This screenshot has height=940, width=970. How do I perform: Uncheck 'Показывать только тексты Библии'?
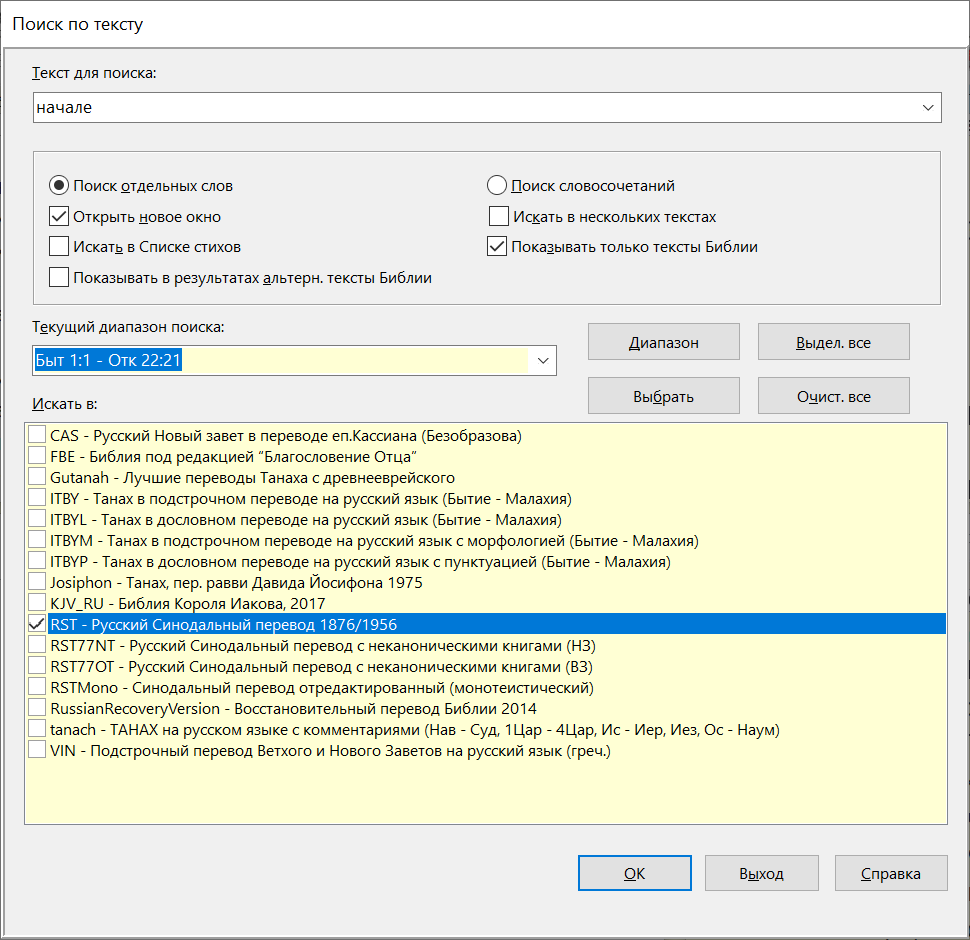[497, 246]
